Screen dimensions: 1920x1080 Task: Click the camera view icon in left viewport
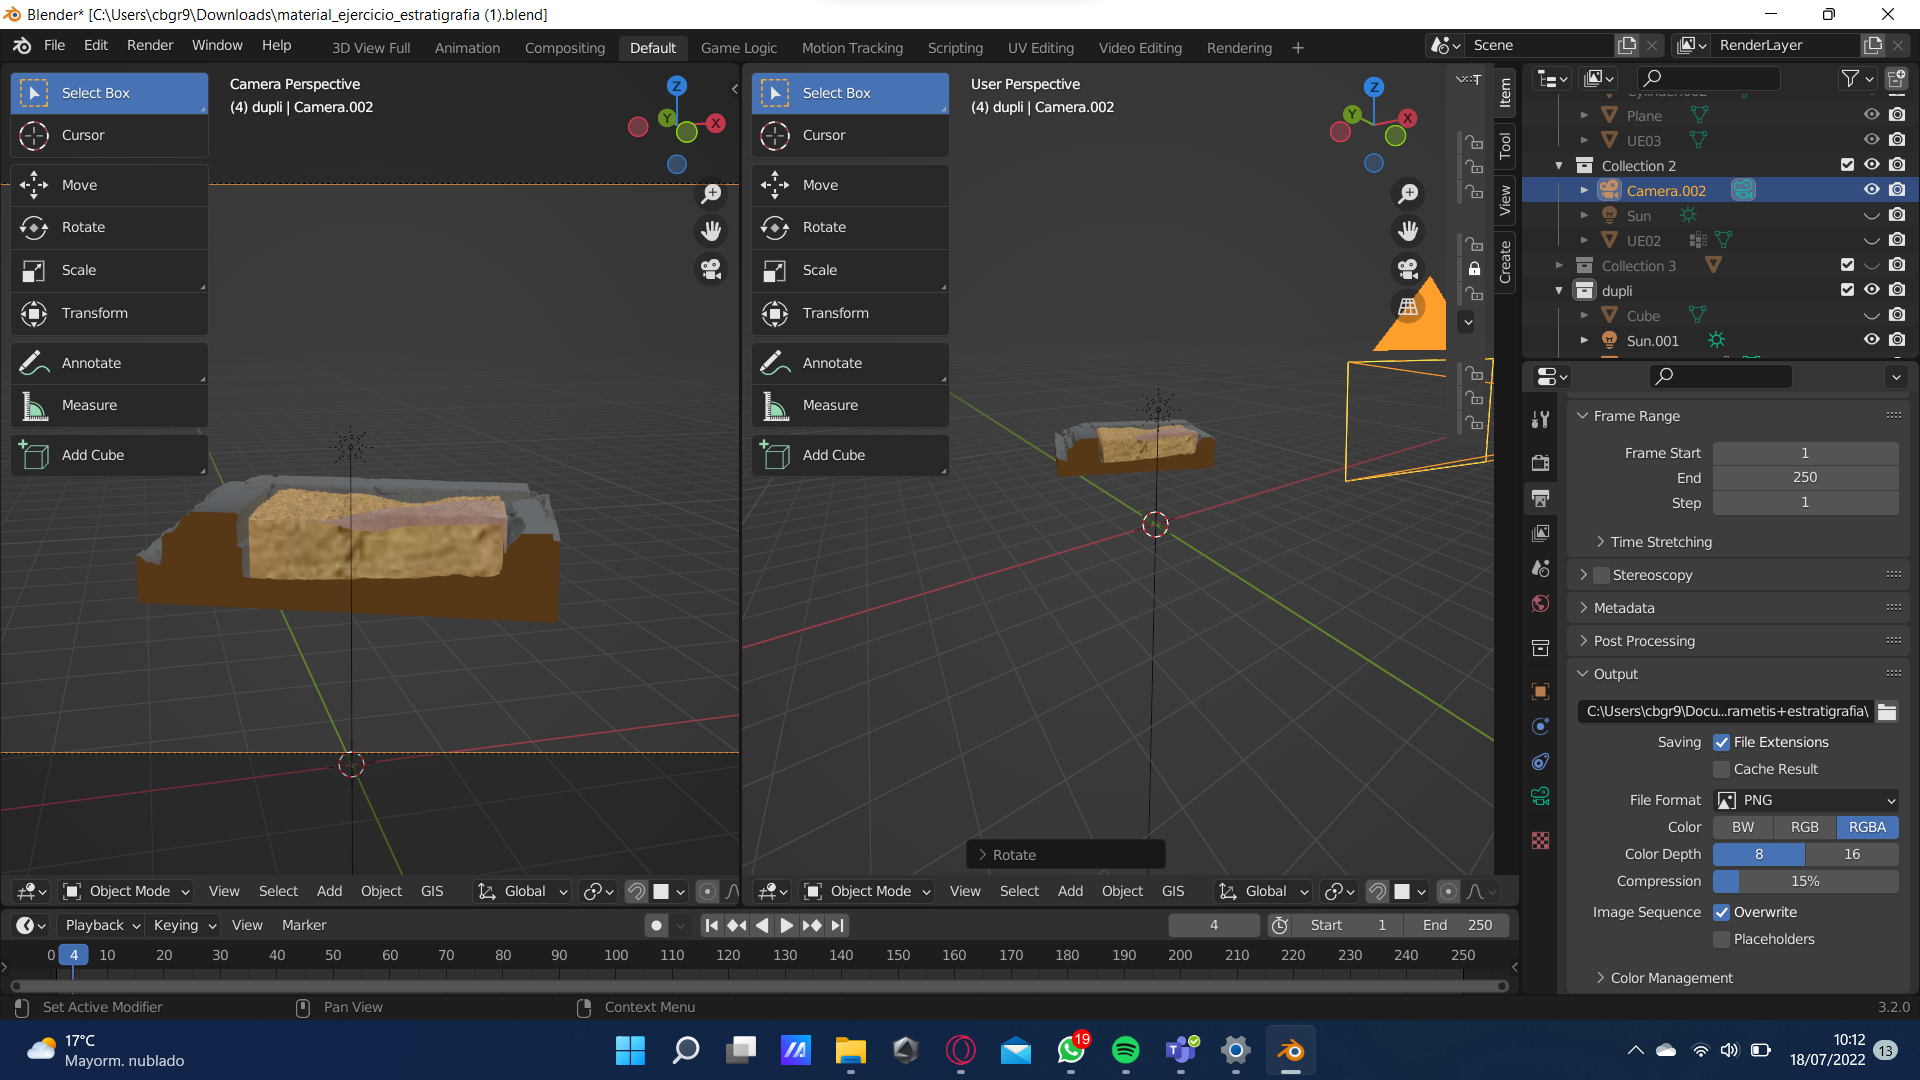coord(711,269)
